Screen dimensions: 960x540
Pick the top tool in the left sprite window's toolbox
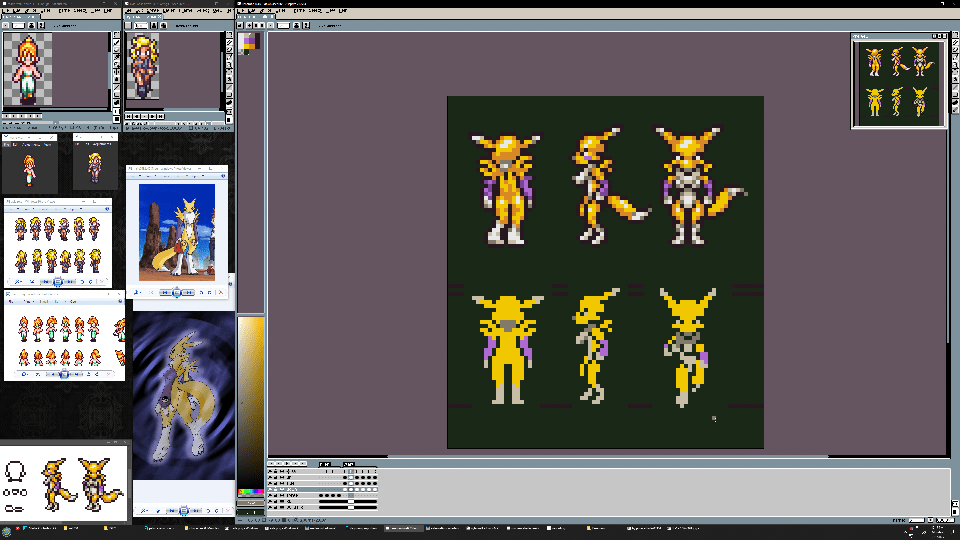(x=117, y=34)
